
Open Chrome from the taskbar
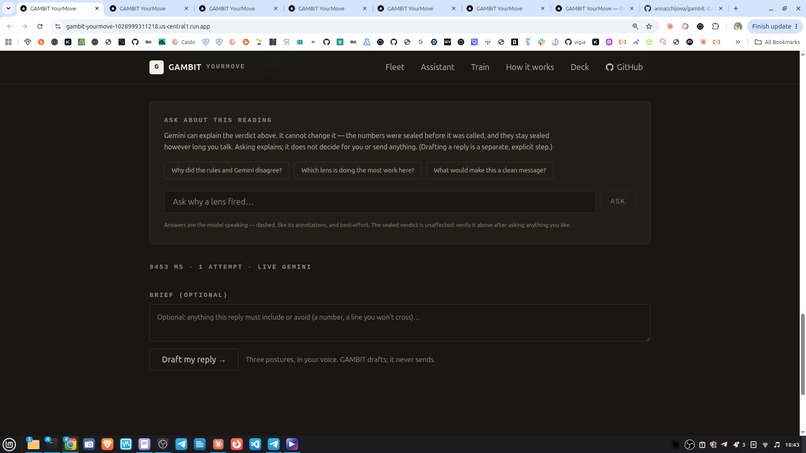point(70,444)
